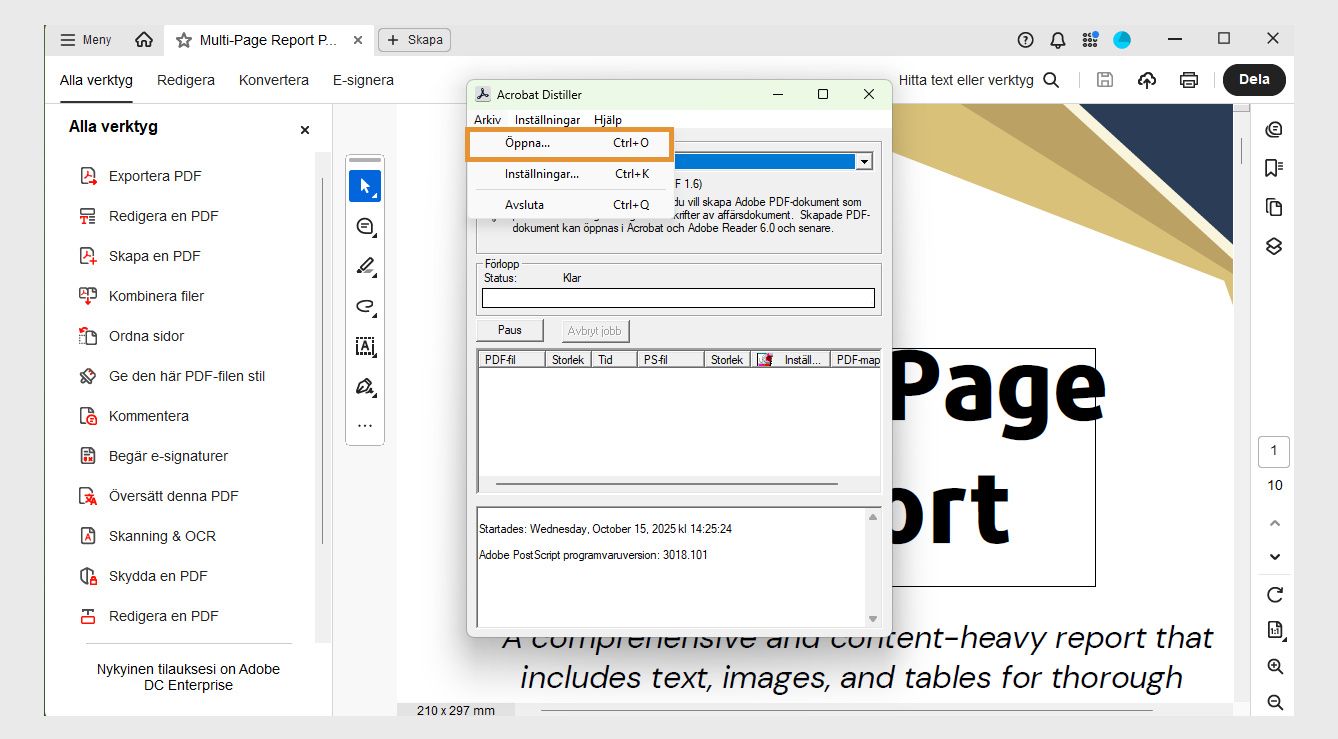Click the Hitta text eller verktyg search
Screen dimensions: 1338x739
pos(979,80)
